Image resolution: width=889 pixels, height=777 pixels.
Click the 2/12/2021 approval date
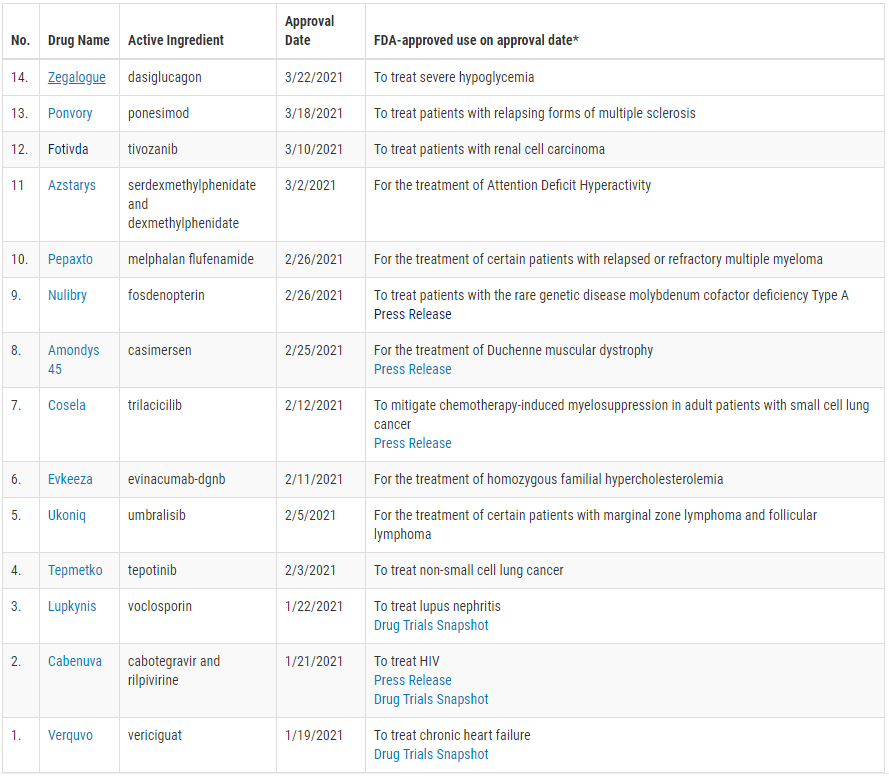pyautogui.click(x=314, y=405)
